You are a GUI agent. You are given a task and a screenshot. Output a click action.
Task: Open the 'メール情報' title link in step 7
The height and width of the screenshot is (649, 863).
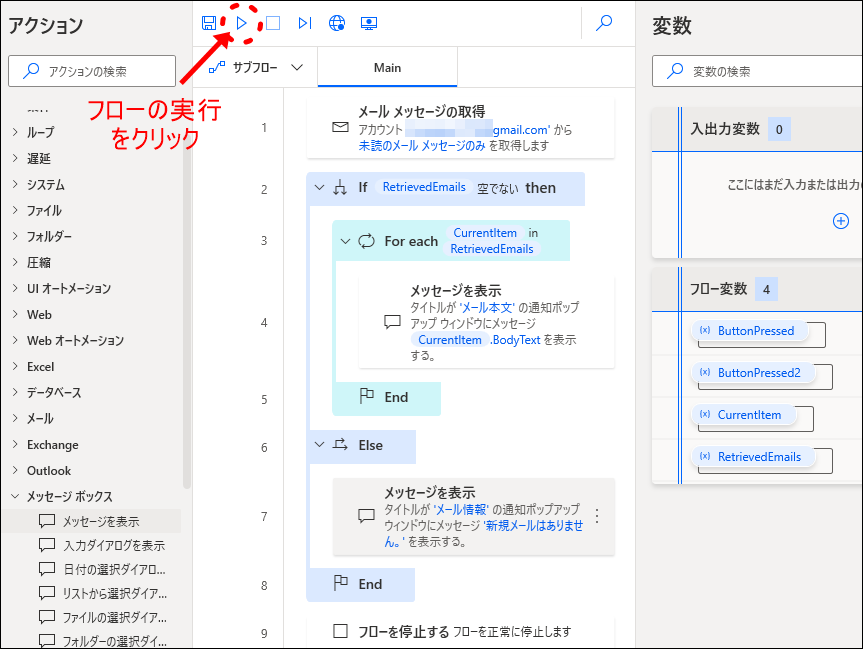(461, 510)
